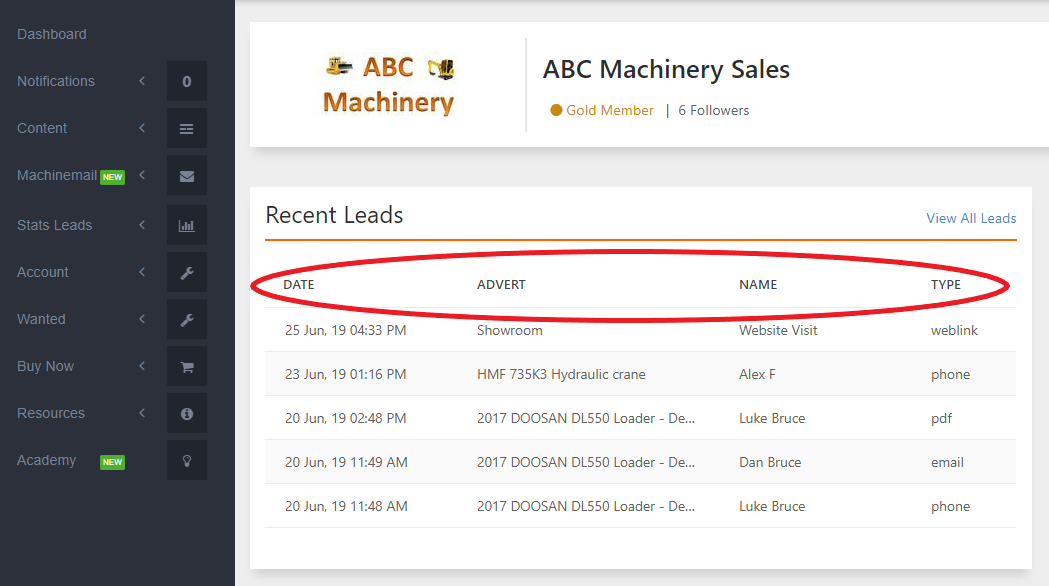Click the Buy Now shopping cart icon
1049x586 pixels.
[x=187, y=367]
